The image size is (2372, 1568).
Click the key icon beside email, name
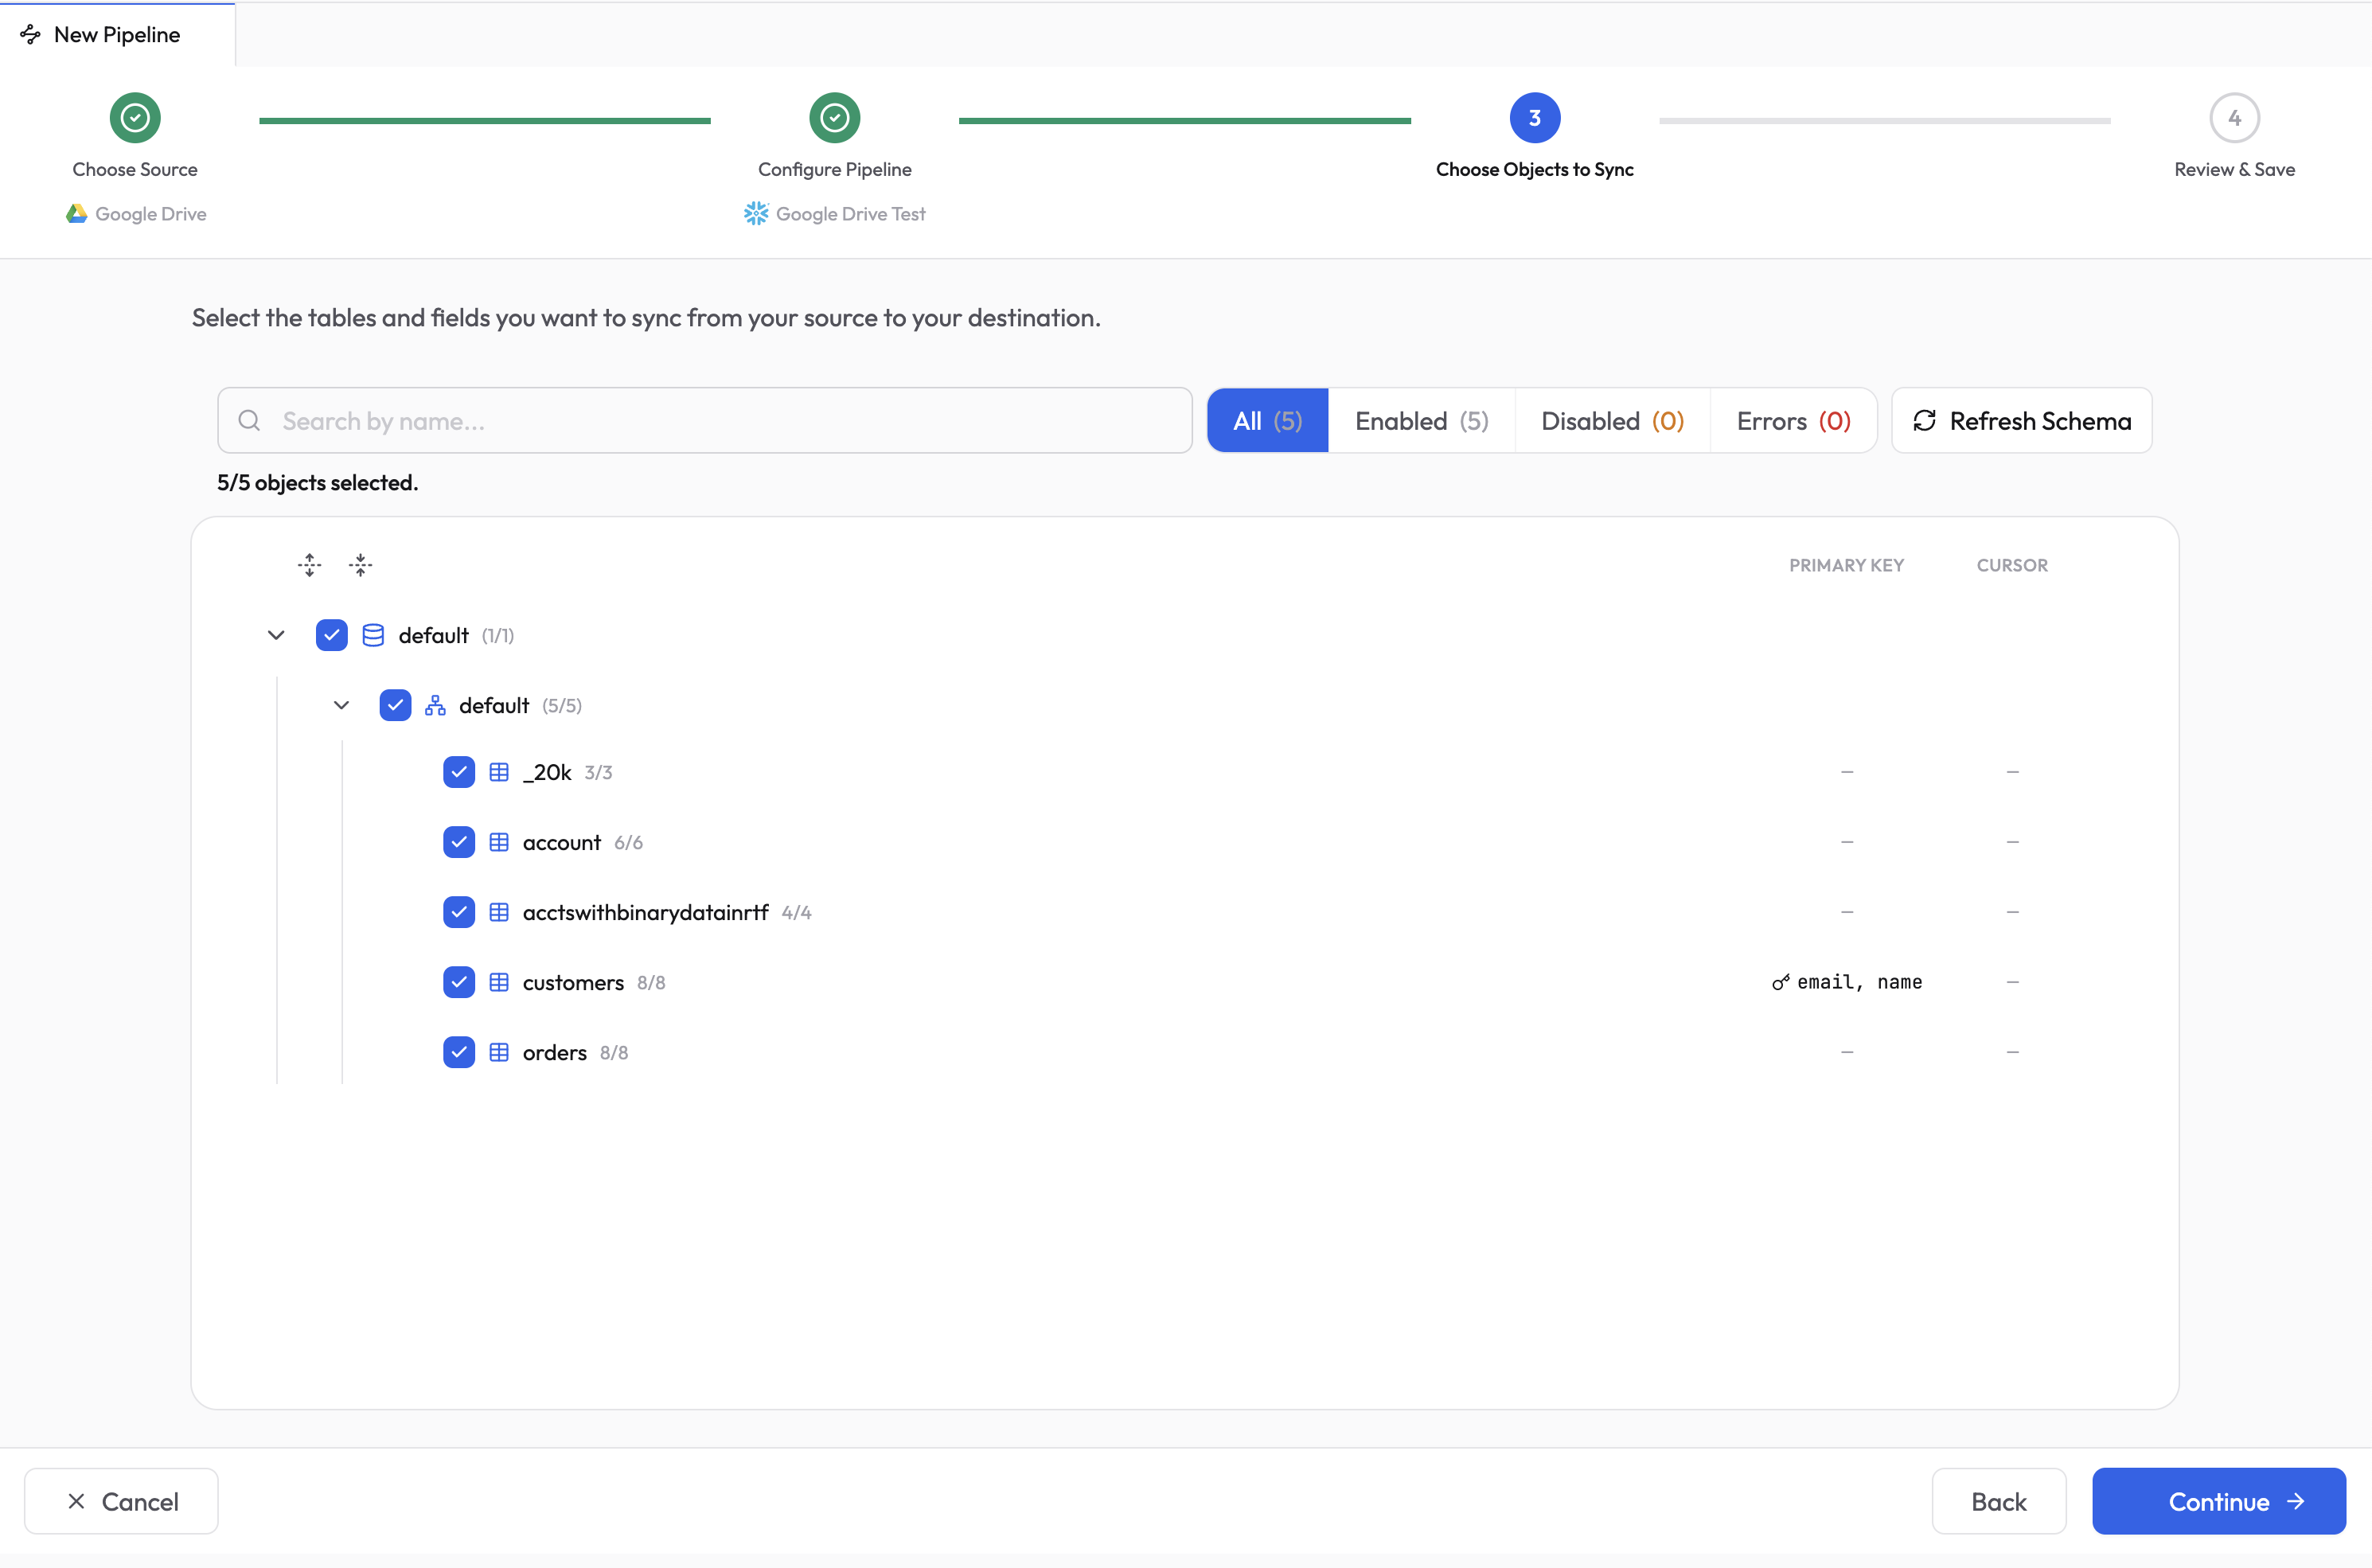tap(1780, 982)
